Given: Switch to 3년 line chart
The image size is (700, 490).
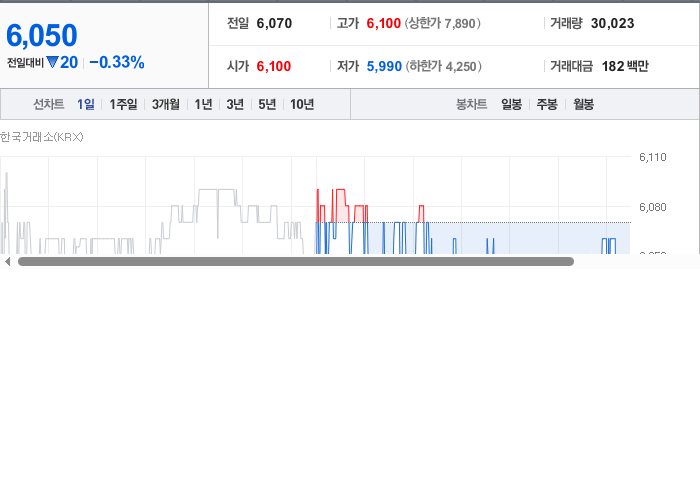Looking at the screenshot, I should [235, 104].
